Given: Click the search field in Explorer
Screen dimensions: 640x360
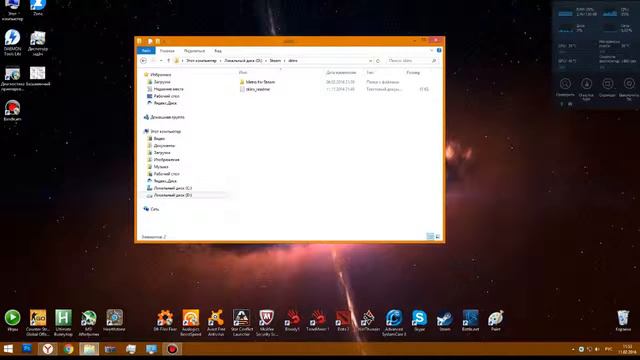Looking at the screenshot, I should (411, 61).
